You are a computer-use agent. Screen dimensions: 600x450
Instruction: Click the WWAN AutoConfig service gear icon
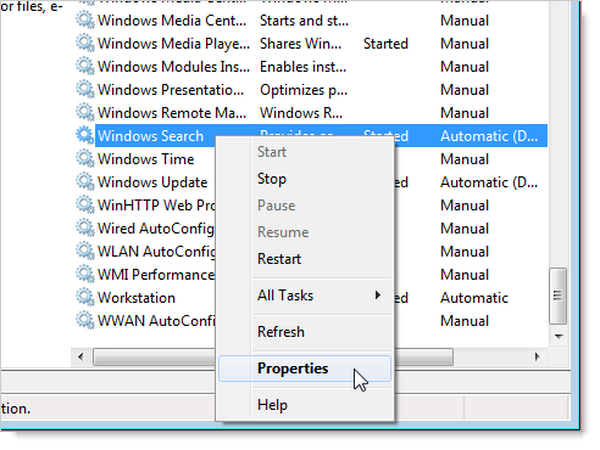pos(84,321)
